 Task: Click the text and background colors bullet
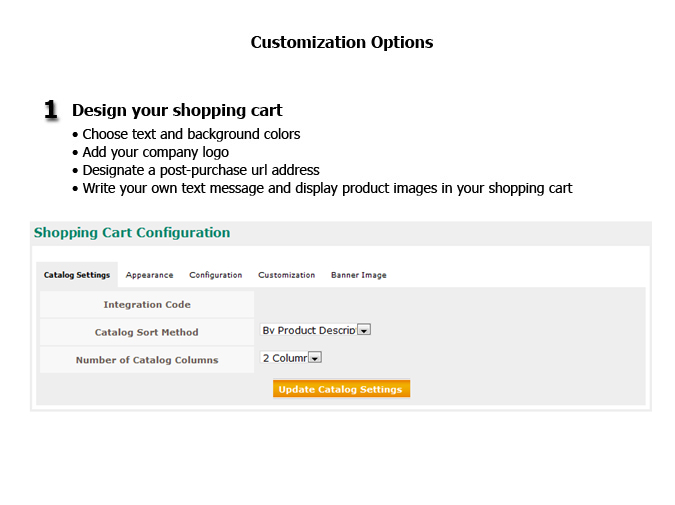191,134
